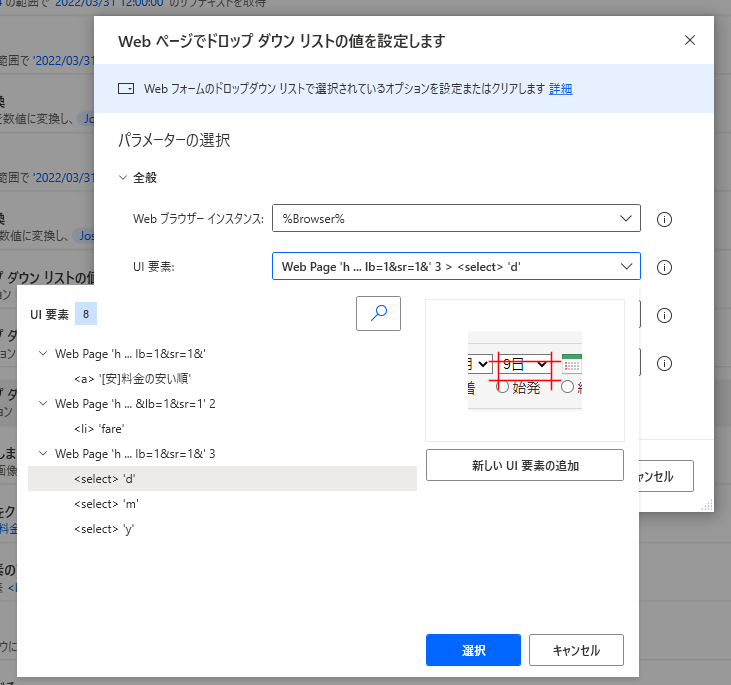Select the <a> '[安]料金の安い順' element
The image size is (731, 685).
(x=132, y=379)
